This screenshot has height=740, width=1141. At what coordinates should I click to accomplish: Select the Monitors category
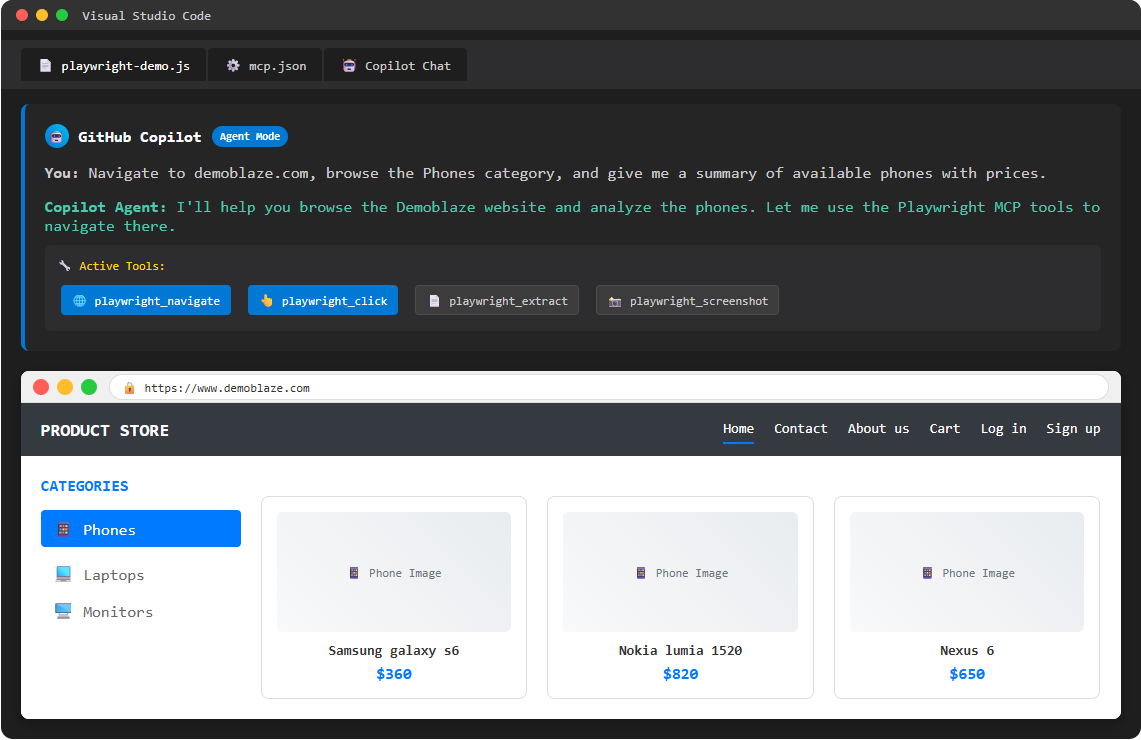point(140,612)
